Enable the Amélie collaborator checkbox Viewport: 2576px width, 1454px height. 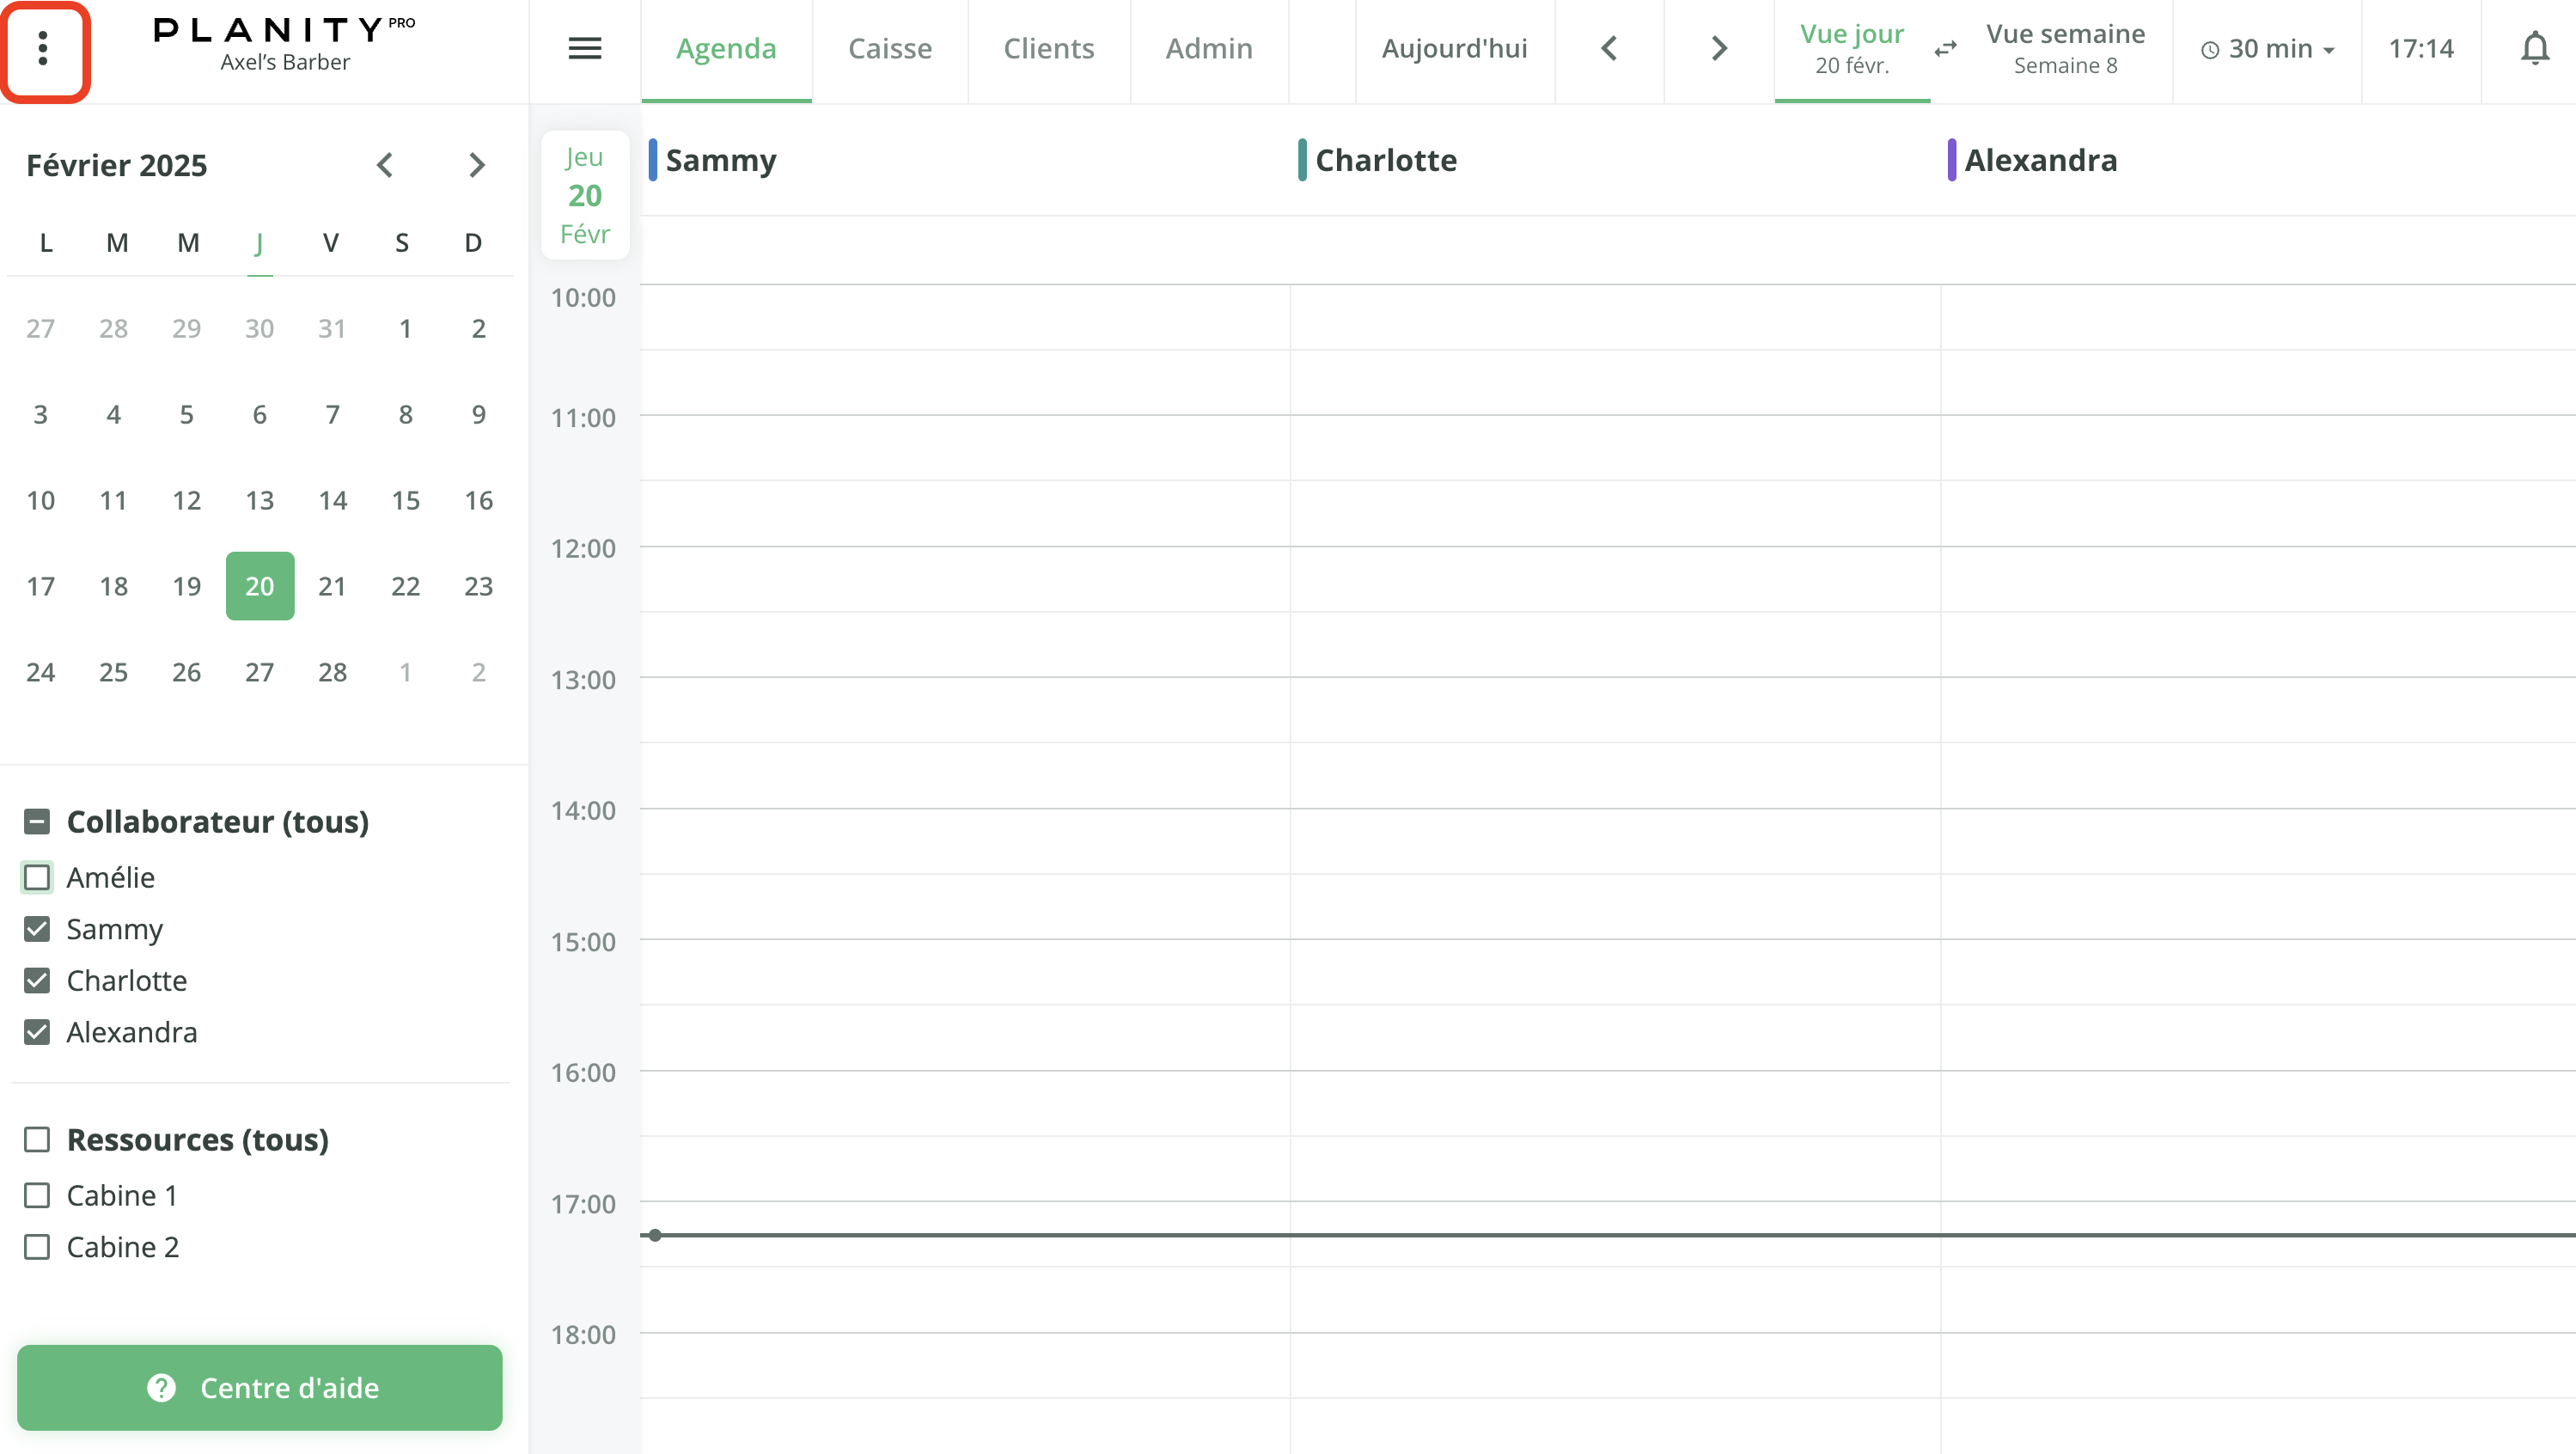pyautogui.click(x=37, y=877)
